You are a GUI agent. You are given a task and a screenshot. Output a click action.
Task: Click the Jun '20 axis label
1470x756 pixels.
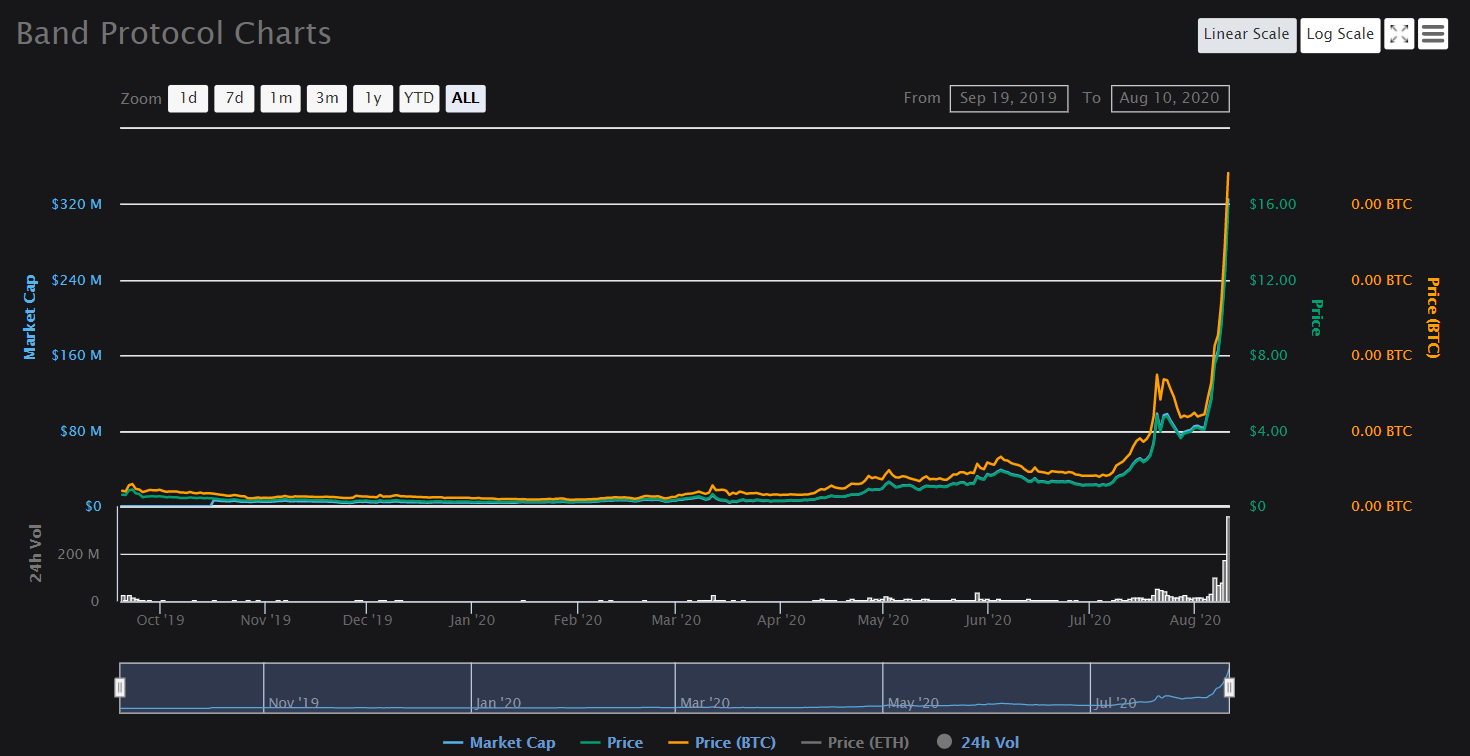988,620
